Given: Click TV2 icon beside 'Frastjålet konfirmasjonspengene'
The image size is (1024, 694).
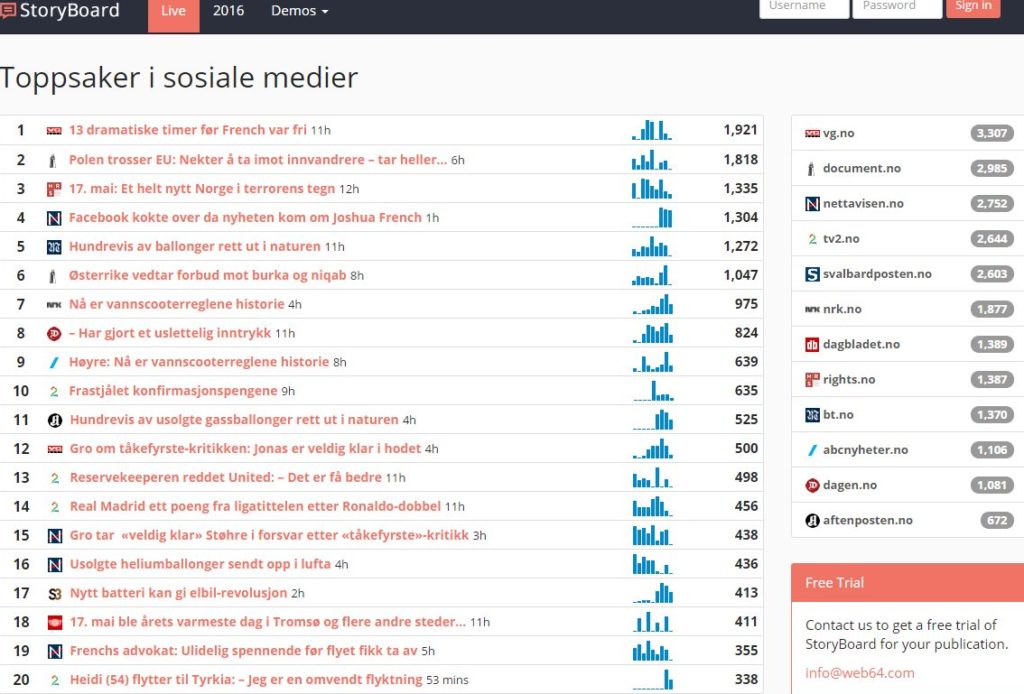Looking at the screenshot, I should pyautogui.click(x=54, y=392).
